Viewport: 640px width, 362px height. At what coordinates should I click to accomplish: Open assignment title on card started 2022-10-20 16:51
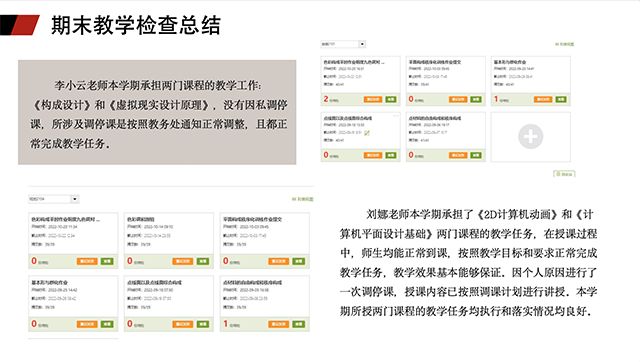point(354,62)
